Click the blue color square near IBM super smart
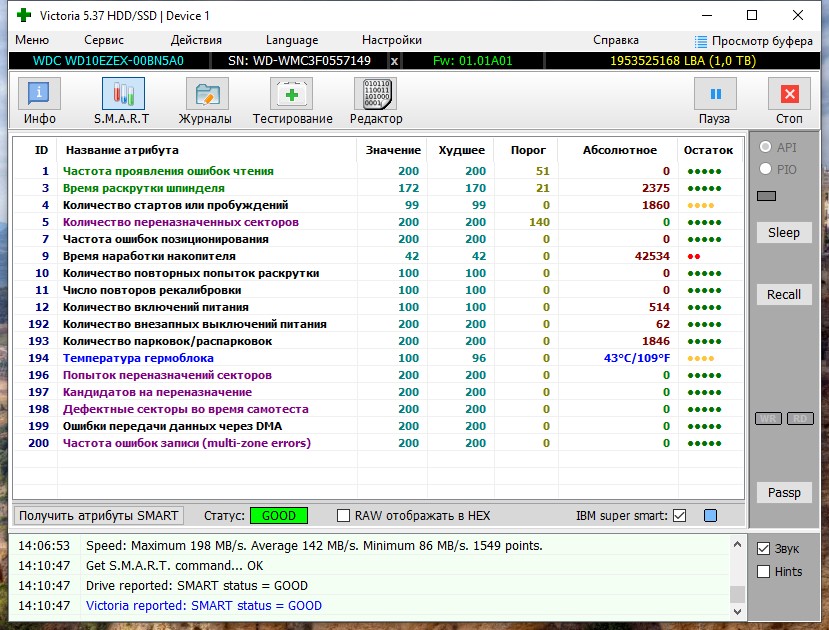Image resolution: width=829 pixels, height=630 pixels. (x=711, y=515)
